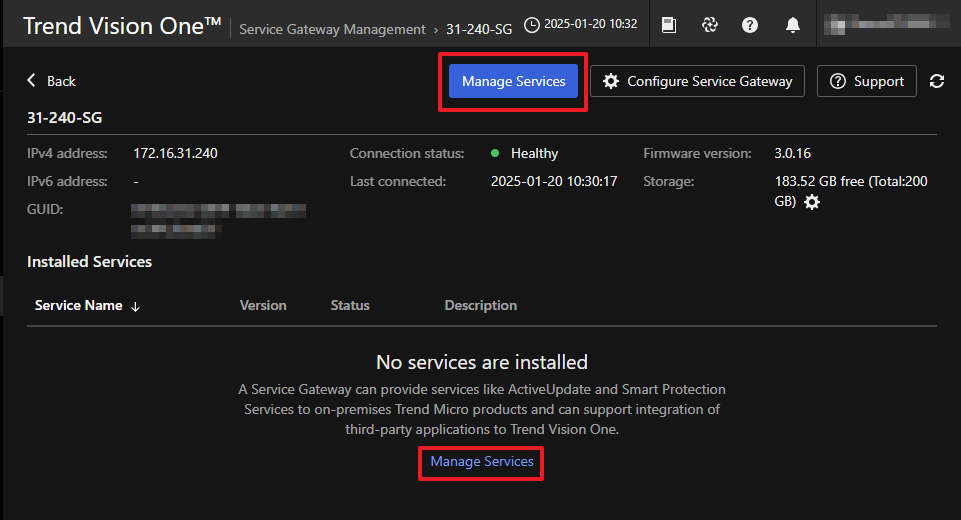Screen dimensions: 961x520
Task: Click the refresh icon beside Support
Action: pos(937,82)
